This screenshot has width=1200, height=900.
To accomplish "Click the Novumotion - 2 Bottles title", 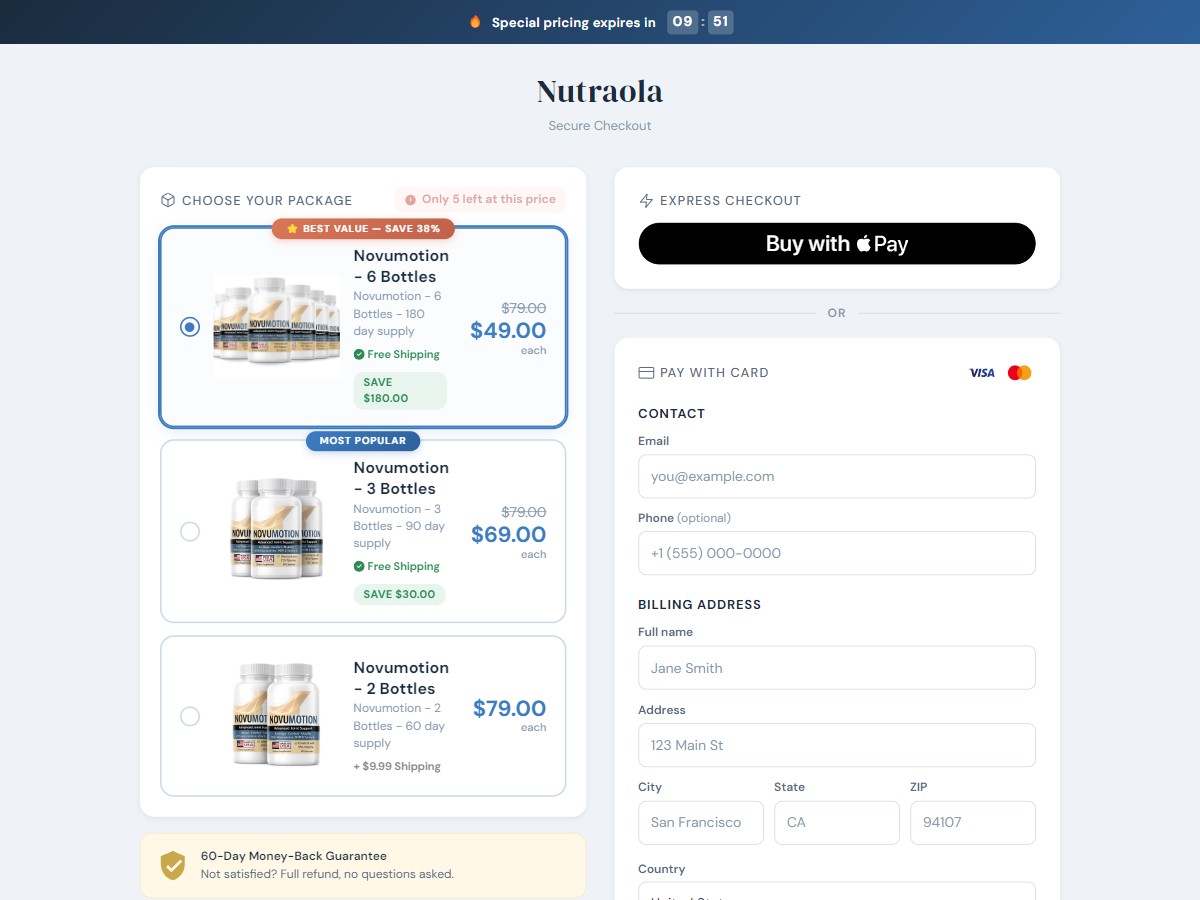I will (x=401, y=678).
